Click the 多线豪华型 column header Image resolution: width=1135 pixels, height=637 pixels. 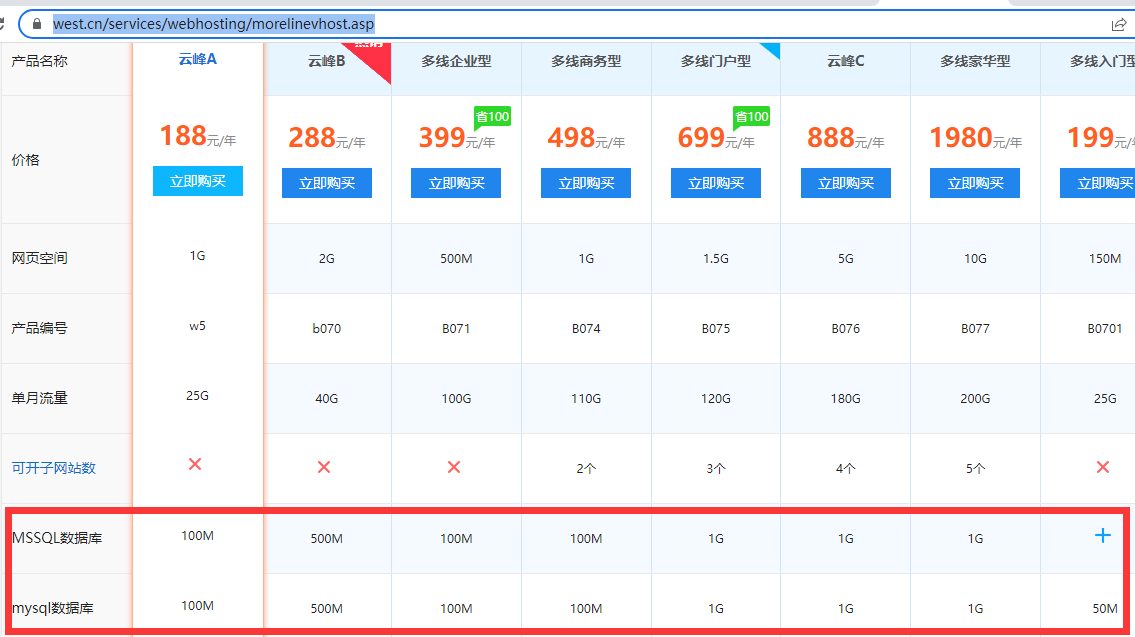click(x=975, y=61)
